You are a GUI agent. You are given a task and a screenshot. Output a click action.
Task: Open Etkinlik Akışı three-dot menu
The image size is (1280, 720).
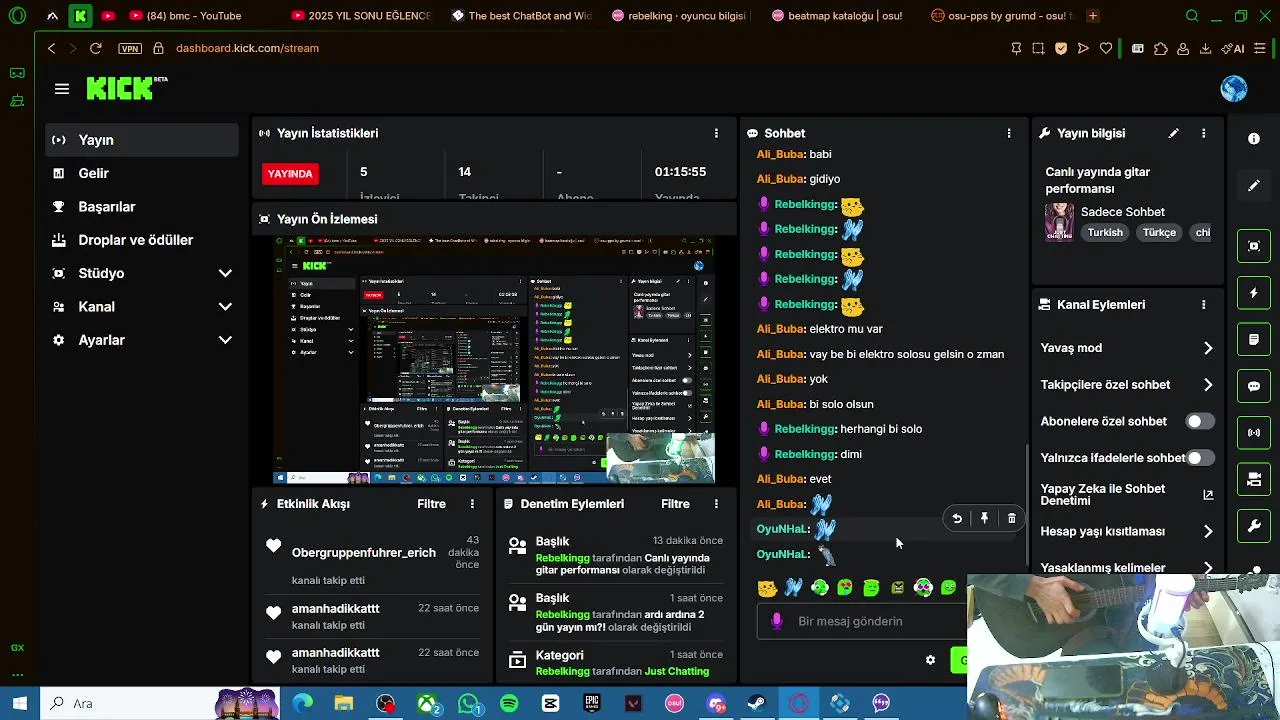point(473,504)
